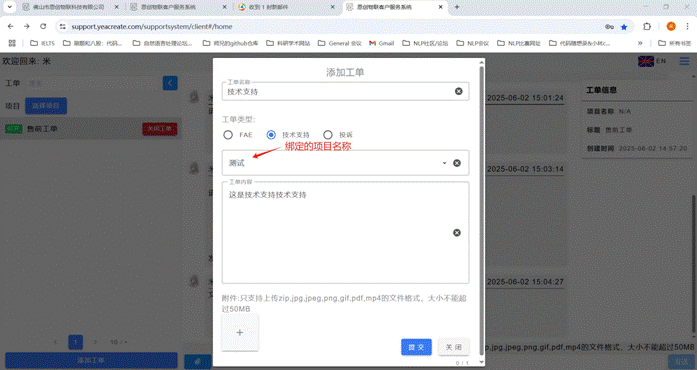Select the FAE ticket type radio button
Screen dimensions: 697x370
pos(228,135)
